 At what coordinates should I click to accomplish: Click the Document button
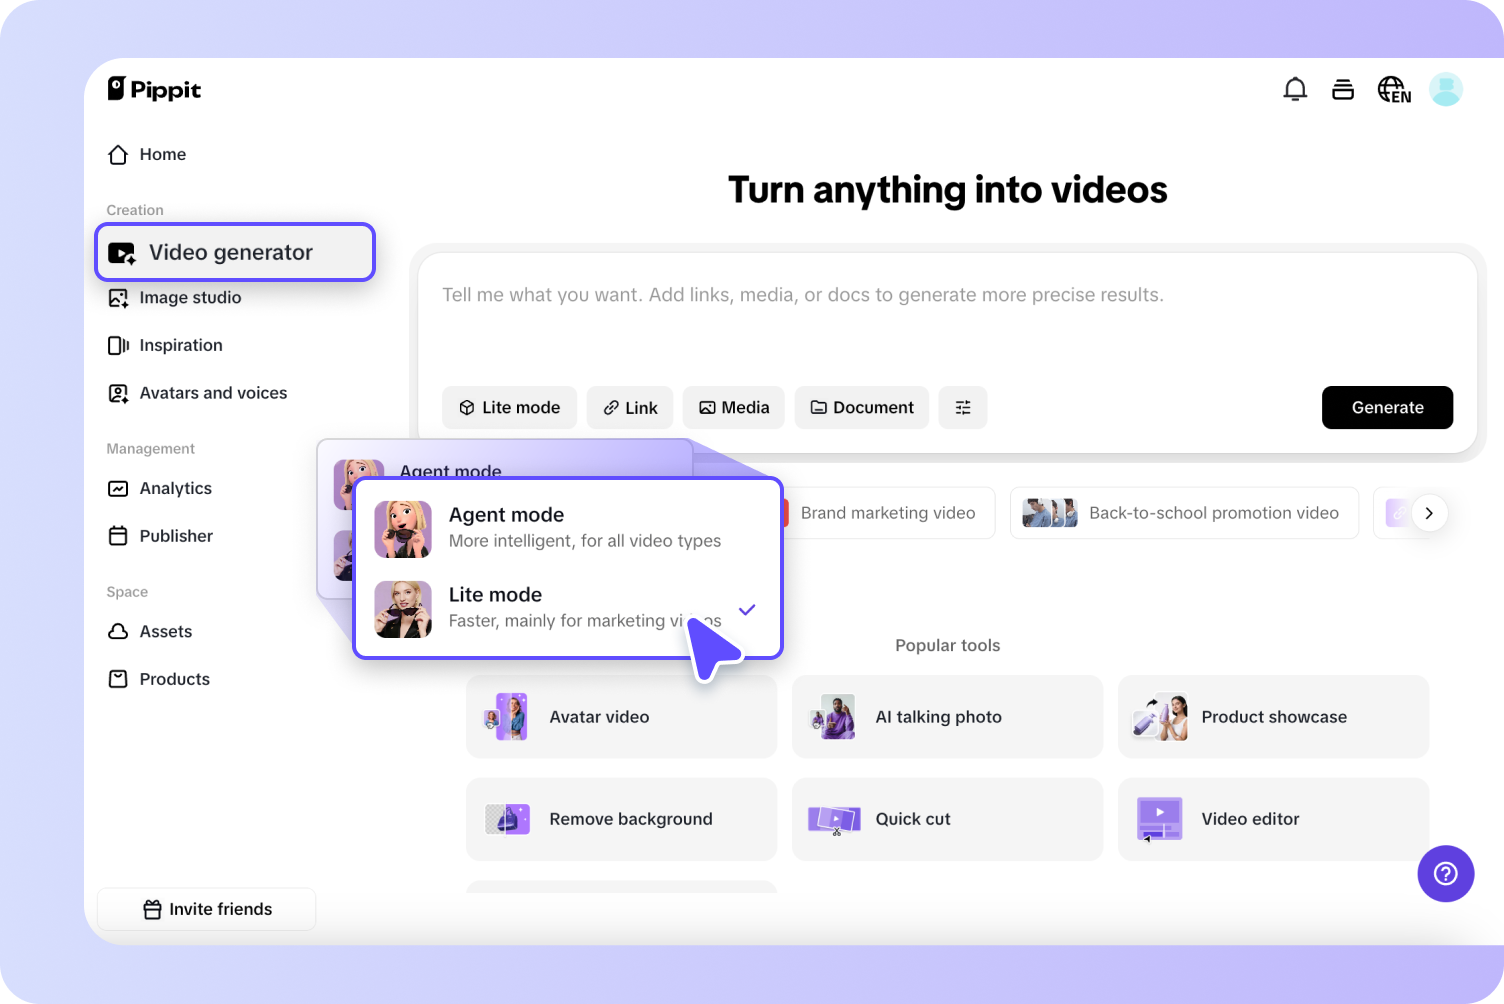click(862, 407)
